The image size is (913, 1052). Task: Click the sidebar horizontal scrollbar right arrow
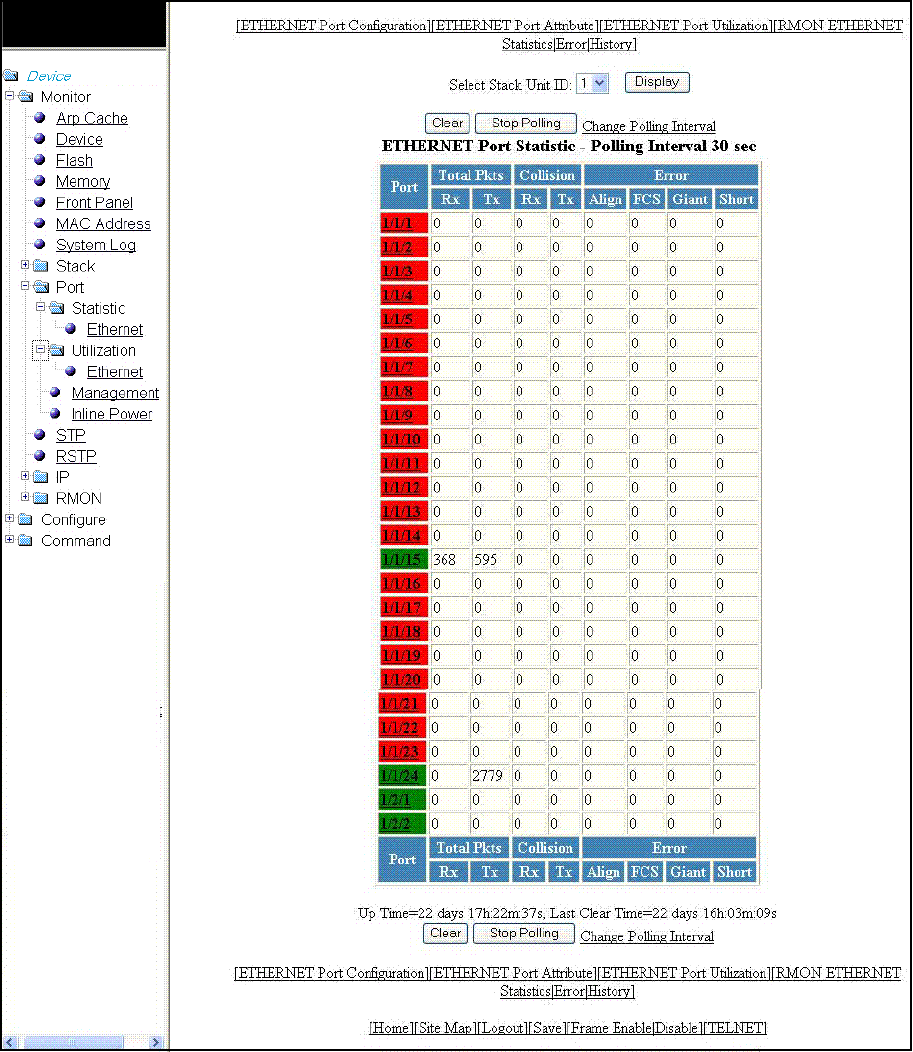[156, 1042]
